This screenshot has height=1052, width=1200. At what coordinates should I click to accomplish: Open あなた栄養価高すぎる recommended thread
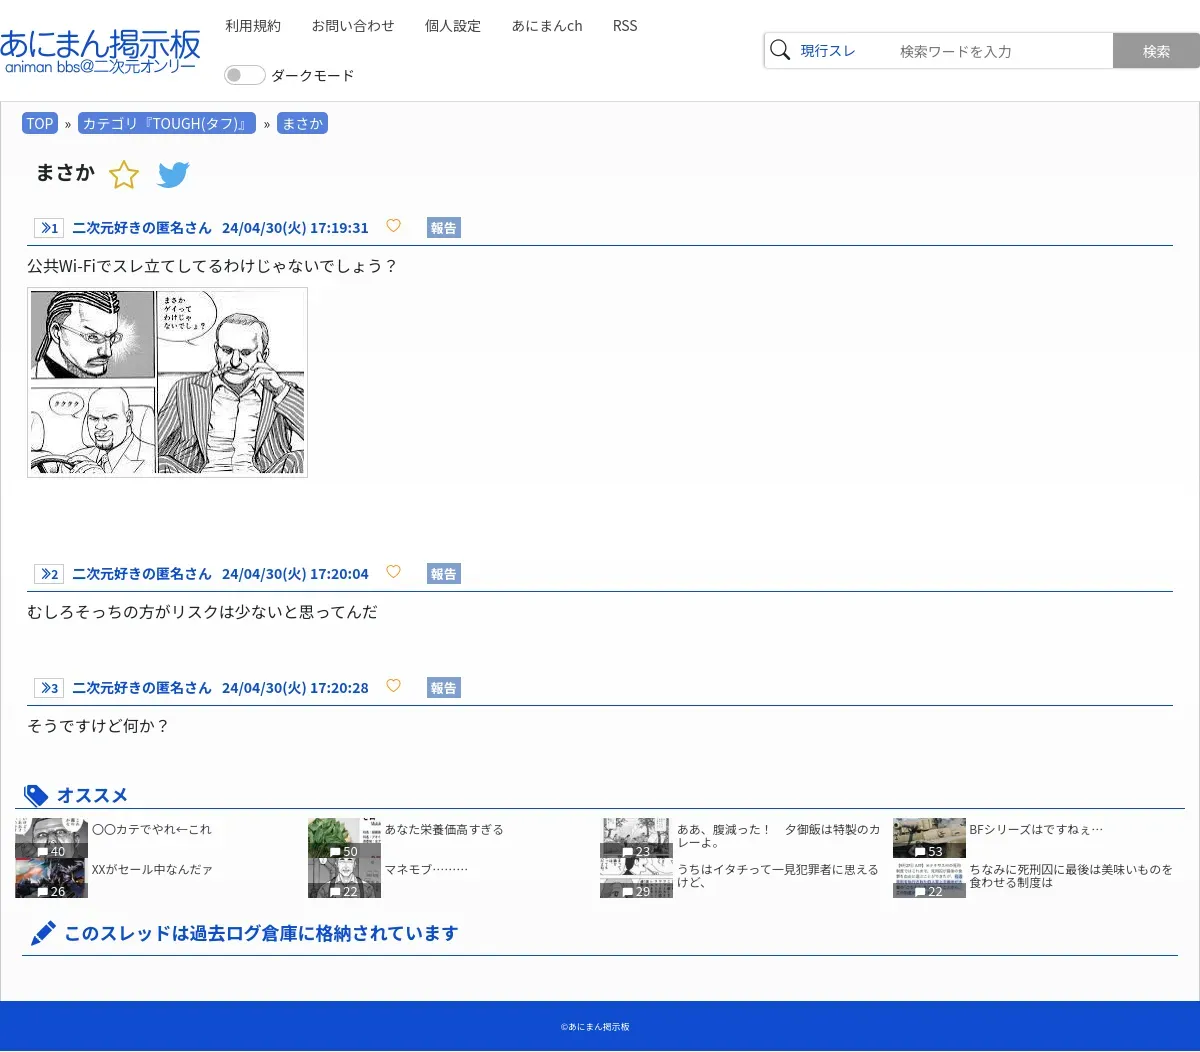(444, 830)
